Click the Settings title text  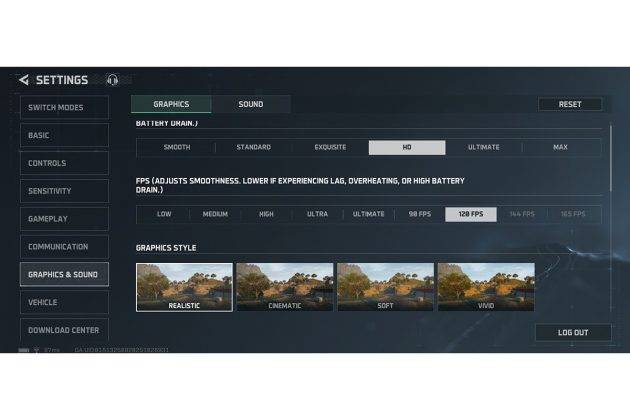click(62, 80)
